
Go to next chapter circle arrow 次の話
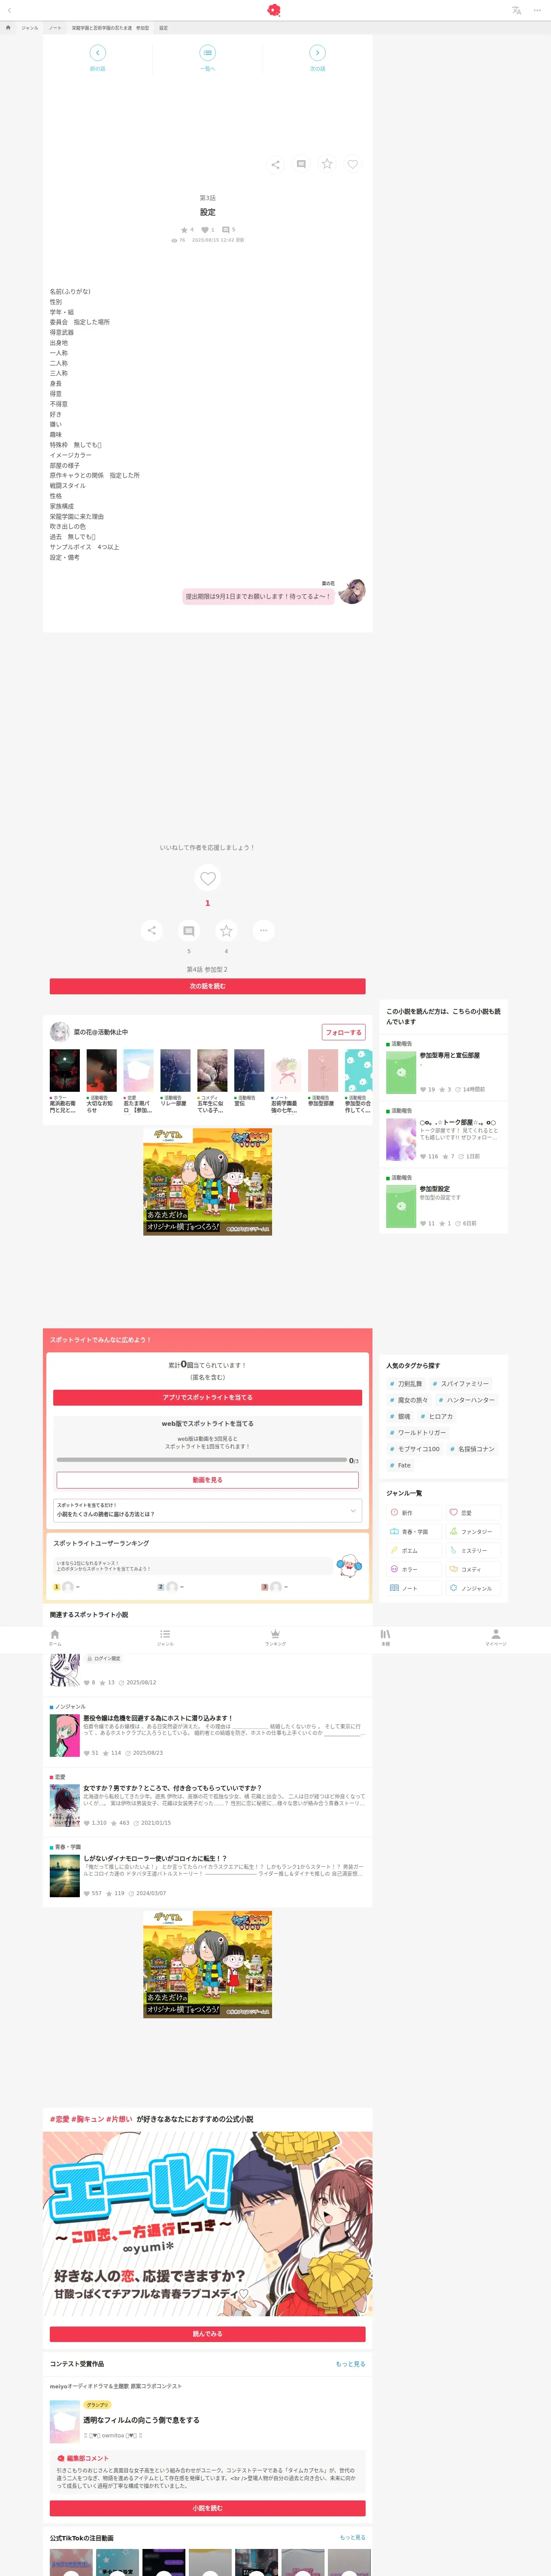[317, 52]
